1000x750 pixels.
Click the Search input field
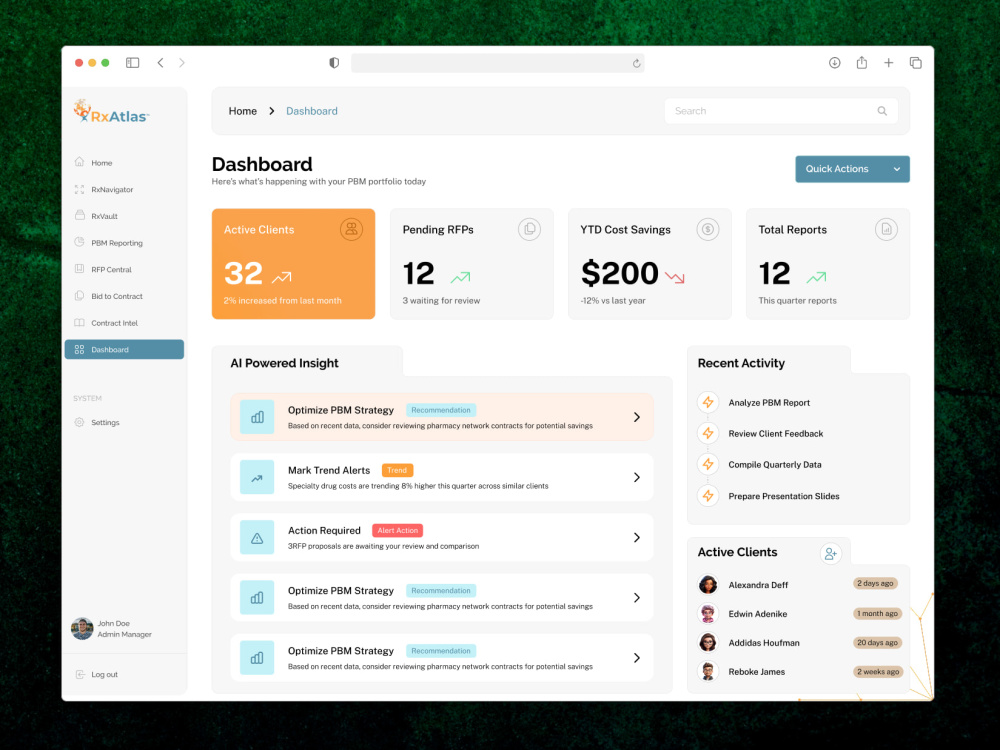(x=781, y=111)
